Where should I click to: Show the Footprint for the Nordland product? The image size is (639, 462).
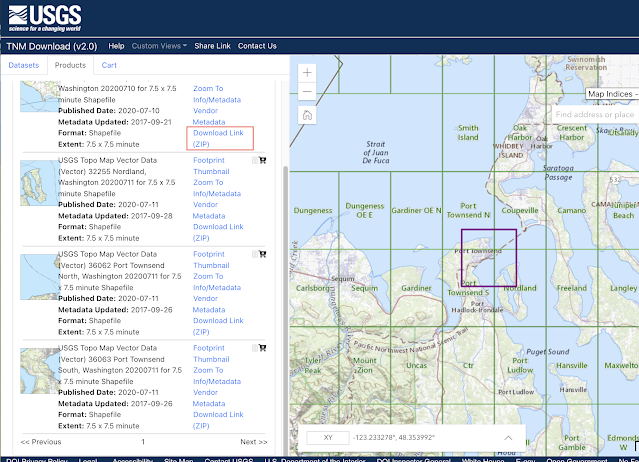209,161
